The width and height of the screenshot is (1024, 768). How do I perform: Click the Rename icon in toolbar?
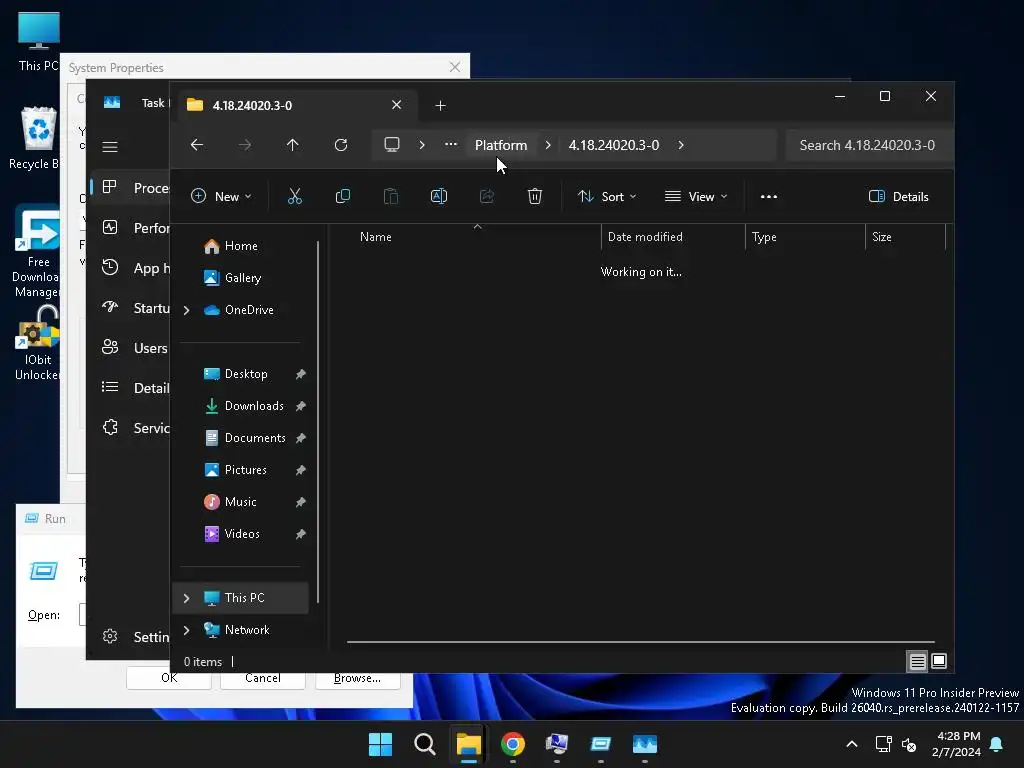click(x=439, y=196)
